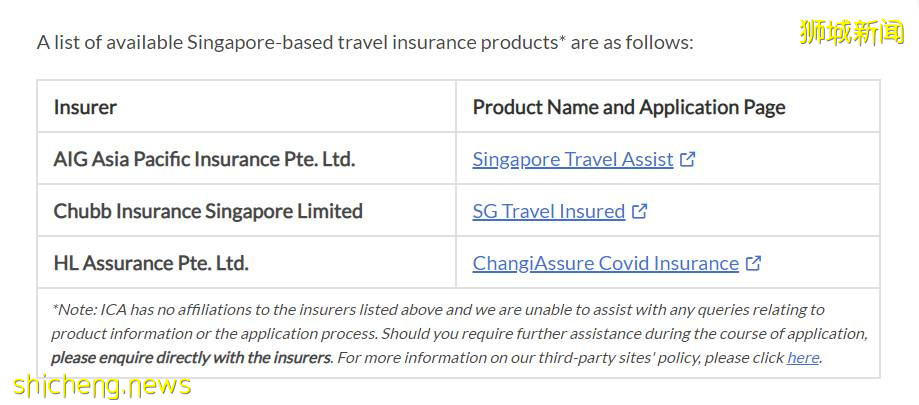Viewport: 919px width, 405px height.
Task: Open the SG Travel Insured link
Action: pyautogui.click(x=548, y=211)
